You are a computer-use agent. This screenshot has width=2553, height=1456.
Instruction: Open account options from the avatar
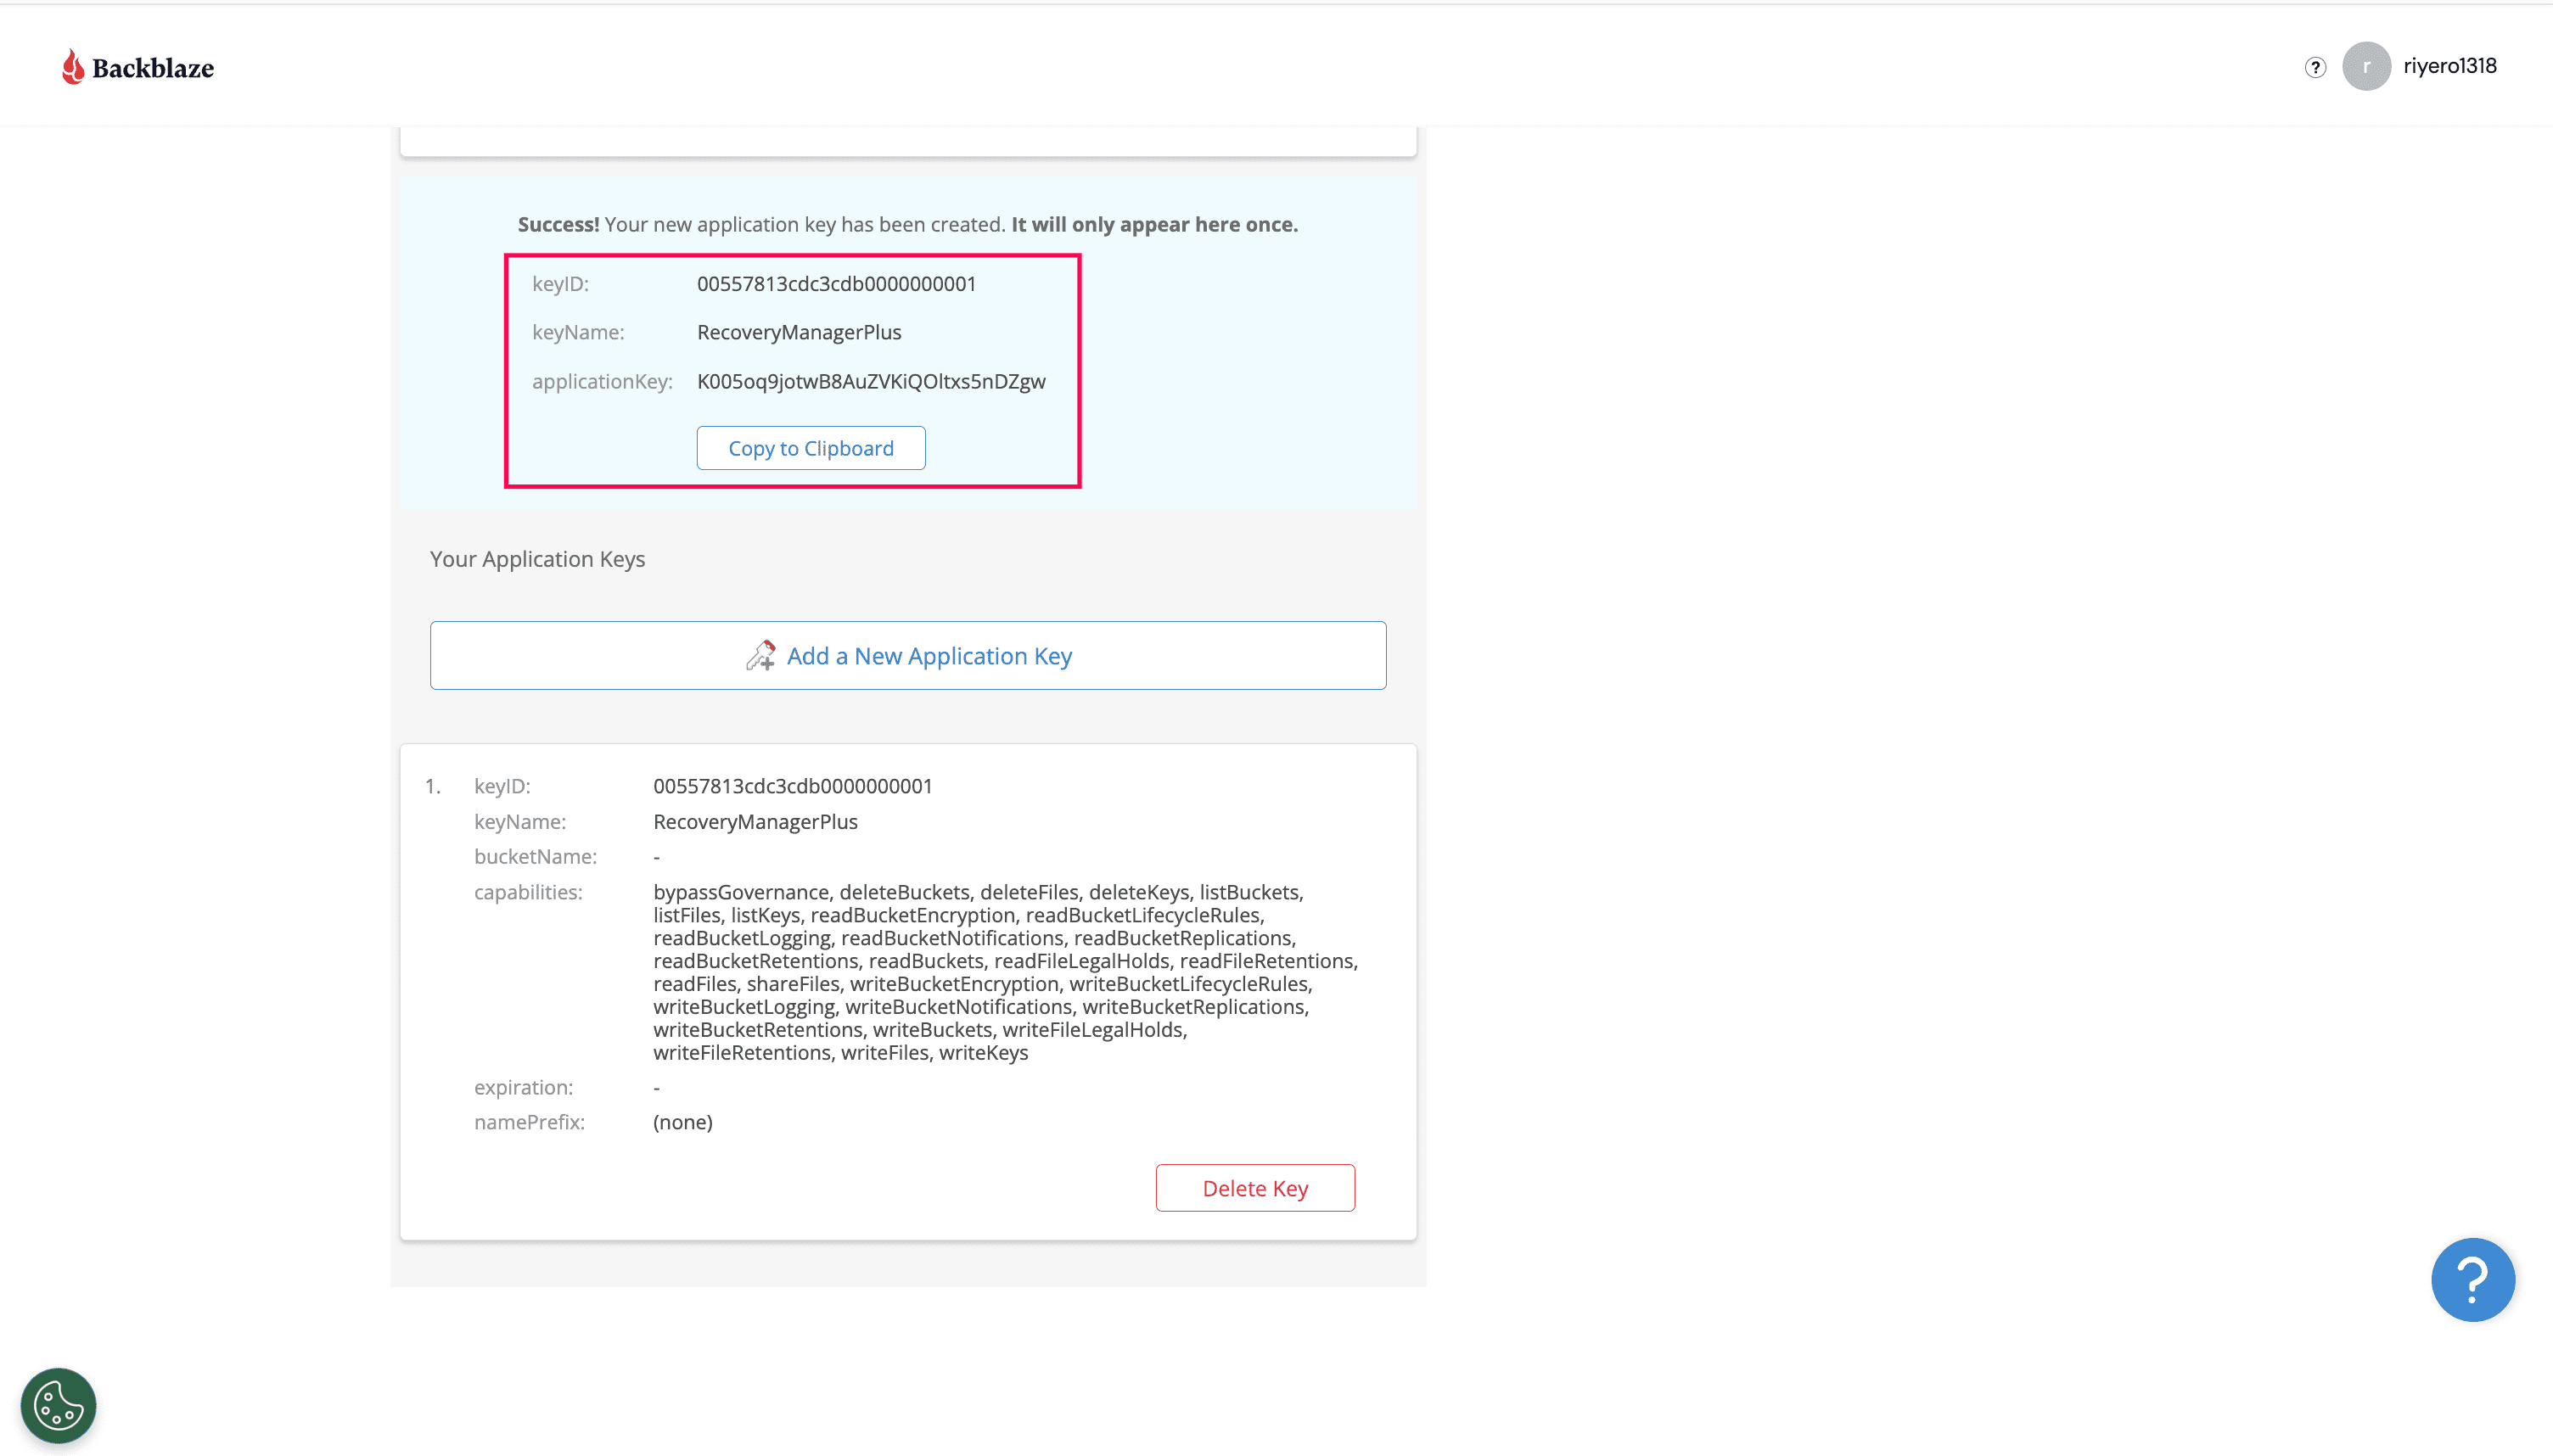(x=2366, y=66)
